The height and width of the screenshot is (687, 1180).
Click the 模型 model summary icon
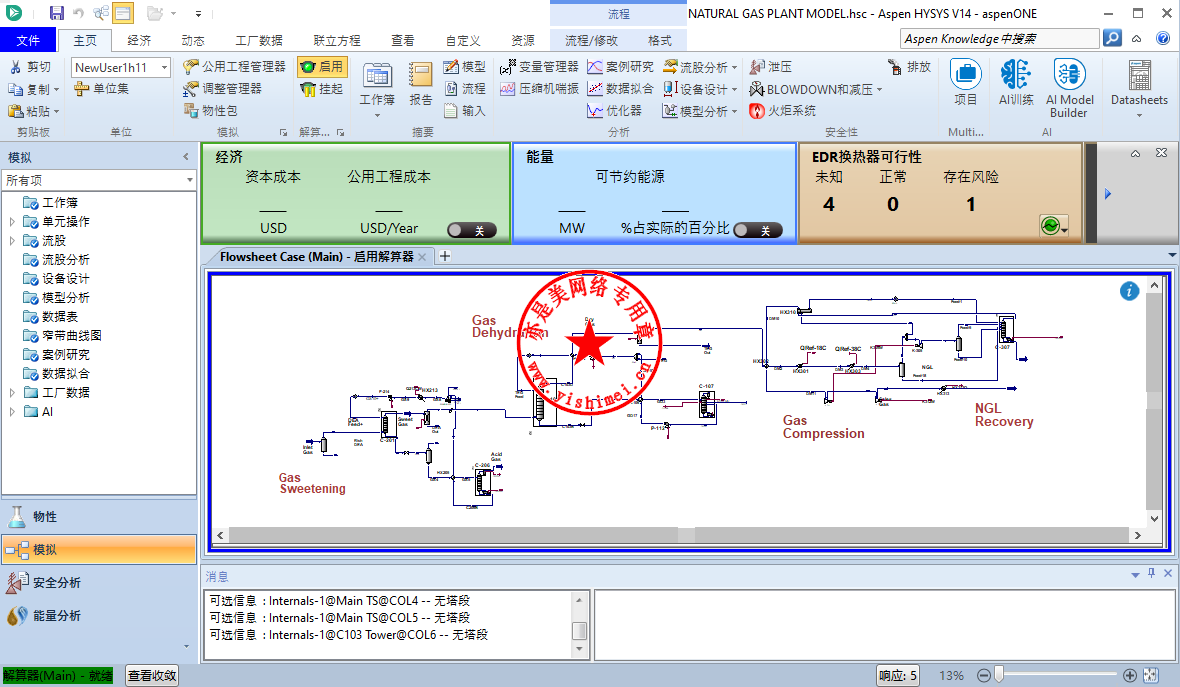click(465, 67)
